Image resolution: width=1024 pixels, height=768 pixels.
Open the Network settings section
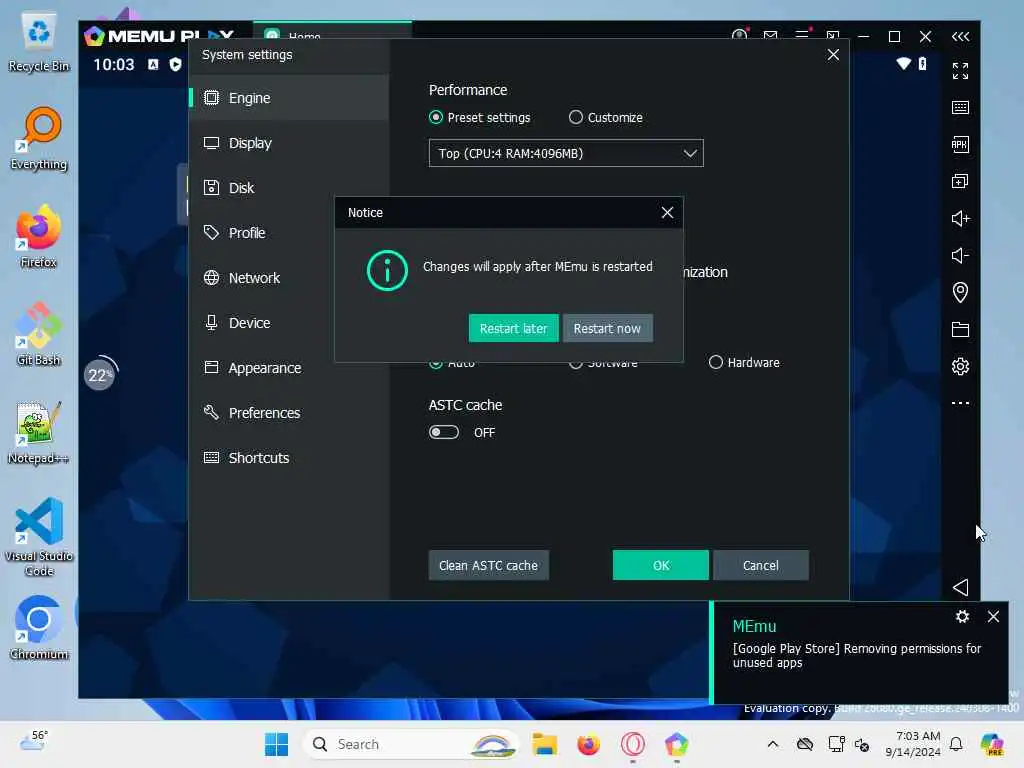[x=289, y=278]
